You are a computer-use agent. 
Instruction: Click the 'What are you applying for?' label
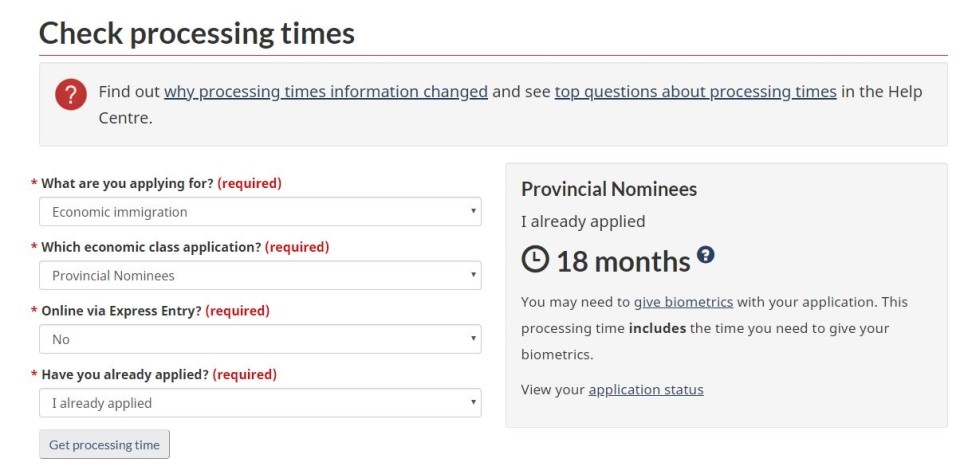tap(128, 184)
